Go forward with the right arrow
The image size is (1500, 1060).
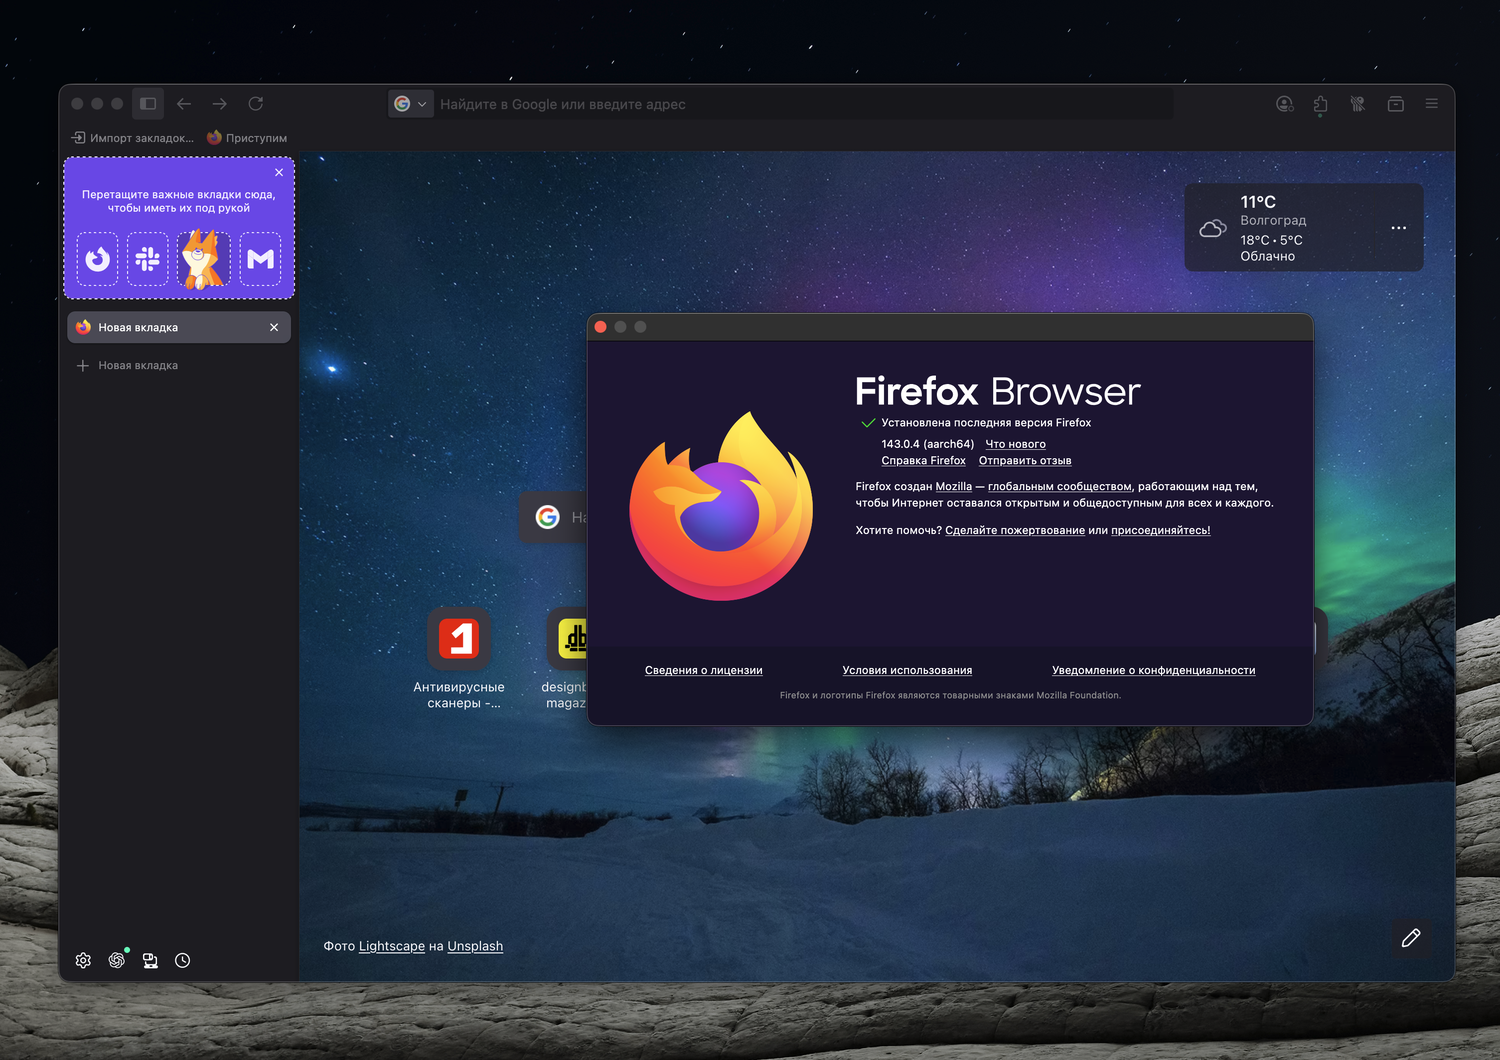click(219, 104)
